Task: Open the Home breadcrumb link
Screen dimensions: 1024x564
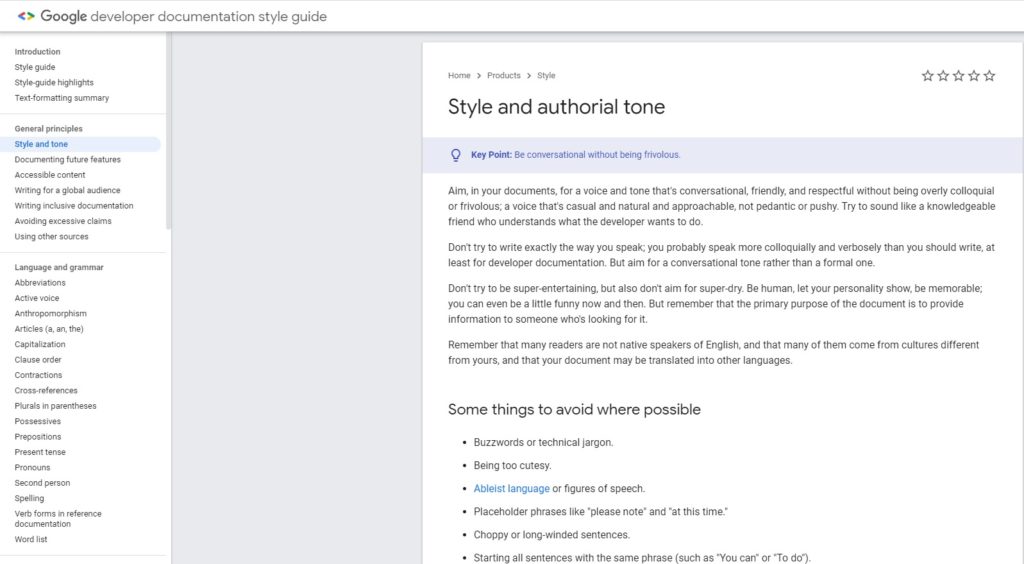Action: pos(459,76)
